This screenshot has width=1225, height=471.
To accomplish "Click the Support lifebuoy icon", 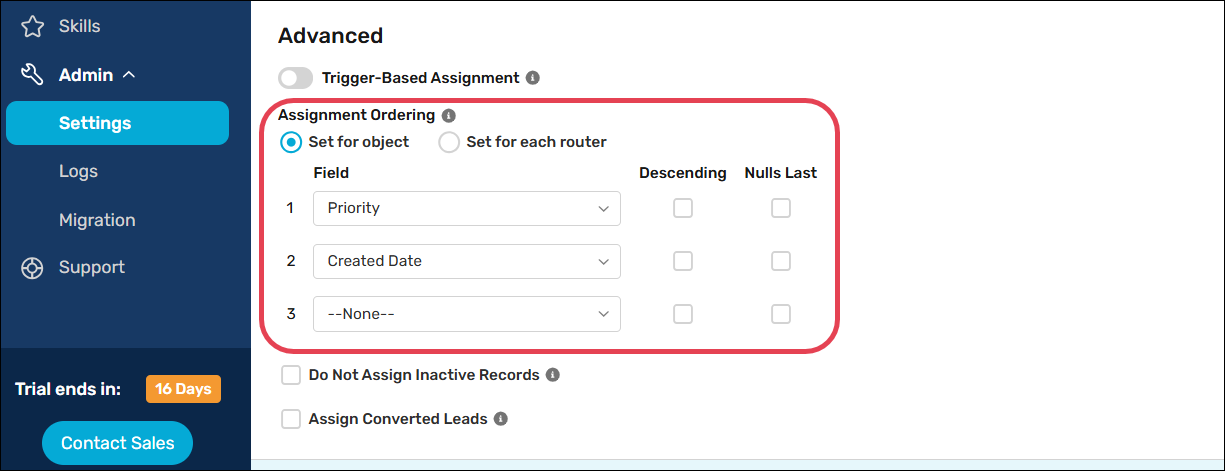I will [32, 268].
